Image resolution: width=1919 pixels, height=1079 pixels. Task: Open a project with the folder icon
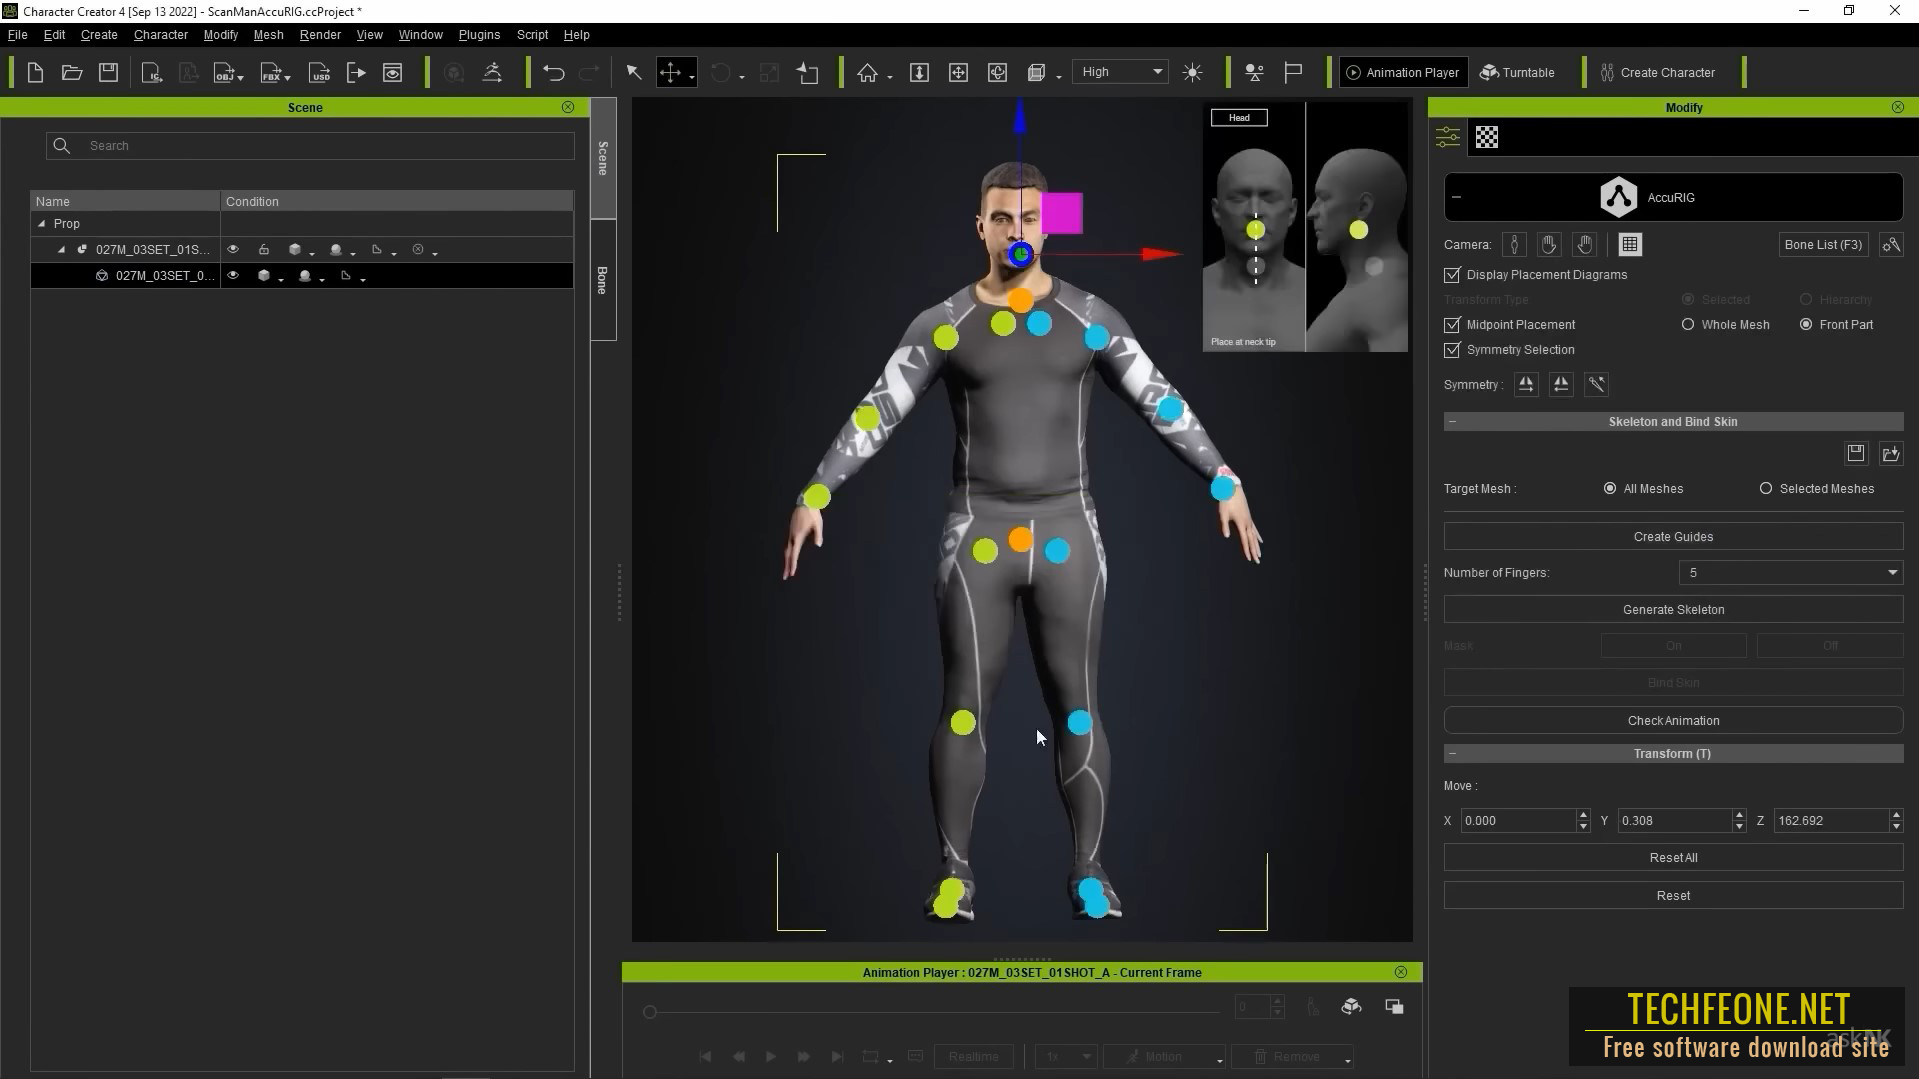[x=71, y=72]
